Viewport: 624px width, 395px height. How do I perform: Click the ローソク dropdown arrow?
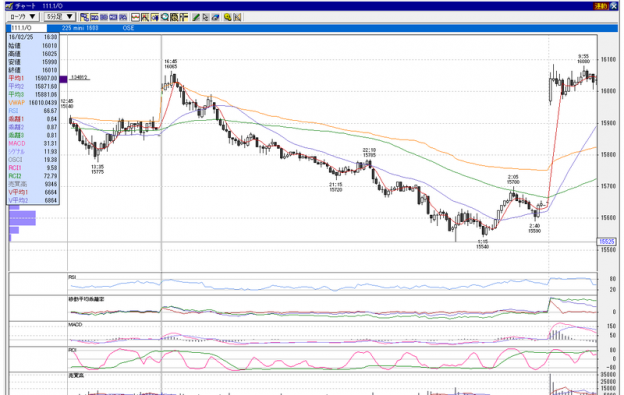point(33,17)
